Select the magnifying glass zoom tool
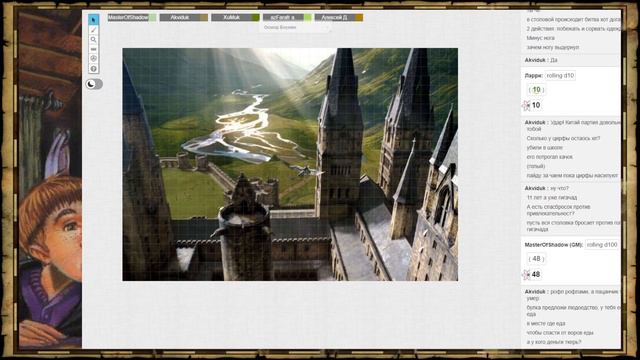The width and height of the screenshot is (640, 360). click(93, 40)
